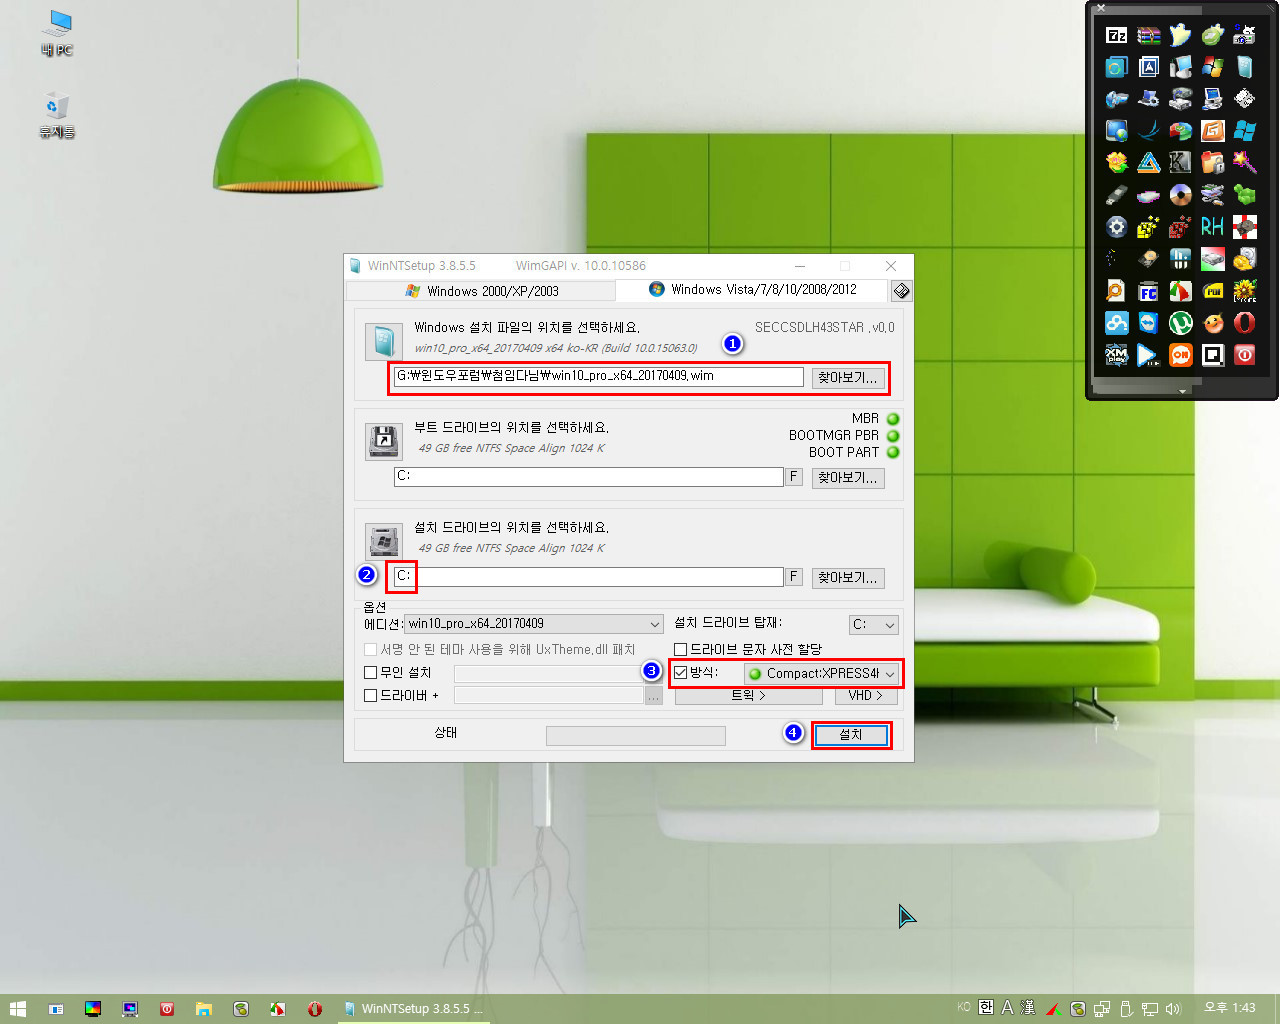This screenshot has width=1280, height=1024.
Task: Open the Windows Start button
Action: (17, 1009)
